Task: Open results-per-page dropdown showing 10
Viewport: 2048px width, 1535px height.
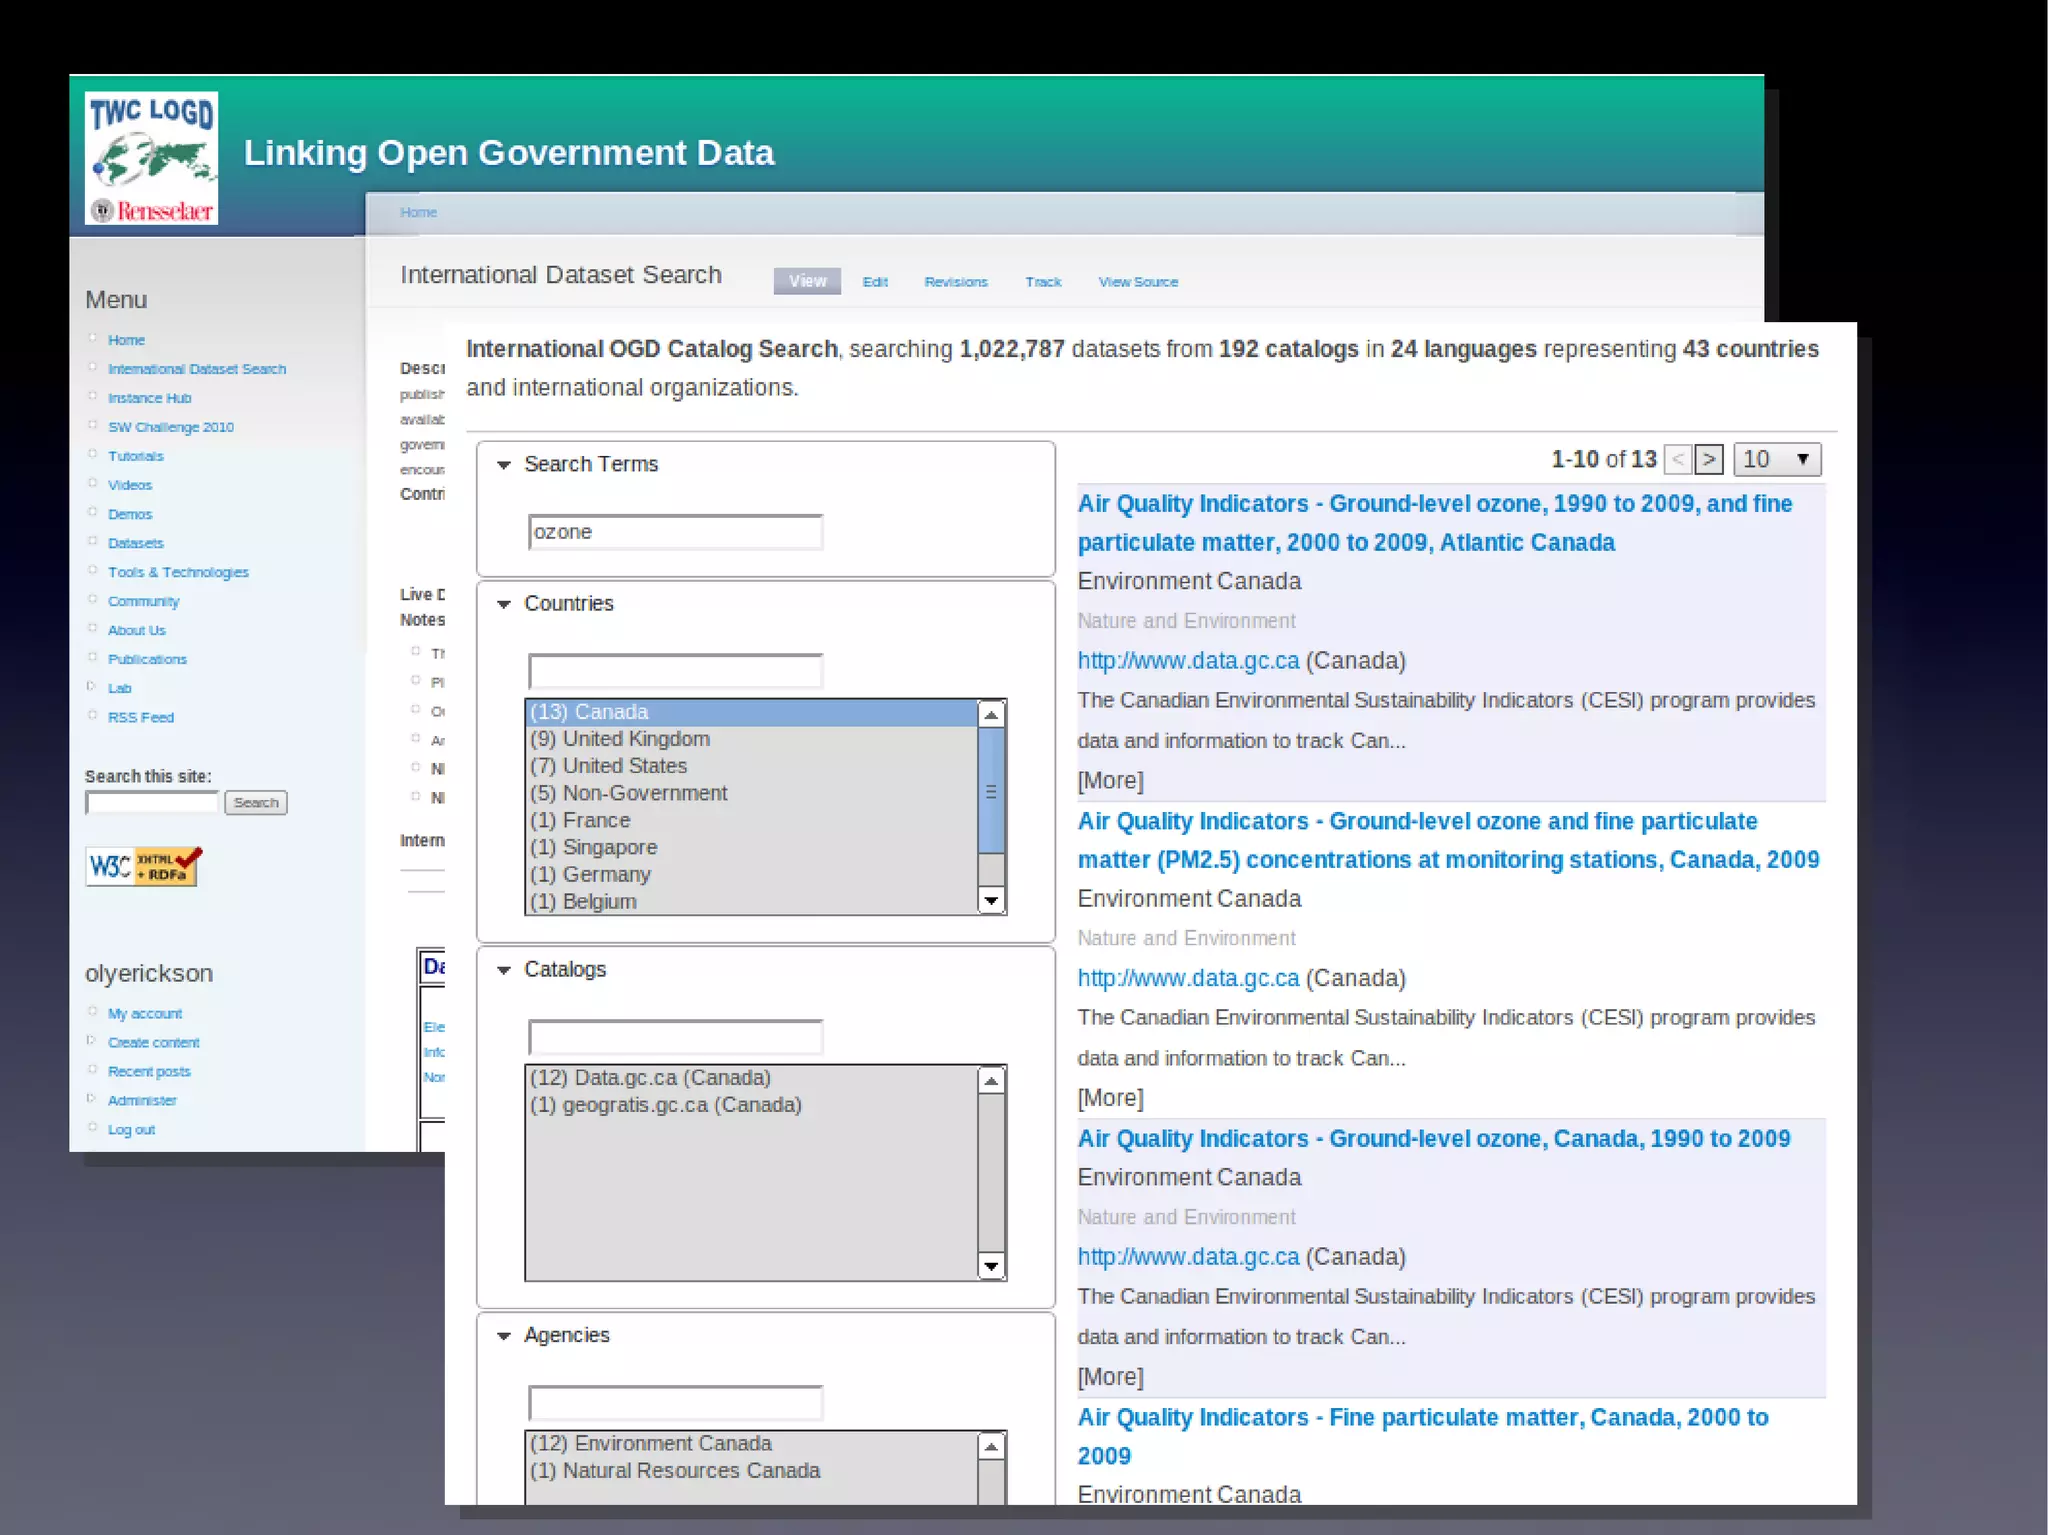Action: point(1776,459)
